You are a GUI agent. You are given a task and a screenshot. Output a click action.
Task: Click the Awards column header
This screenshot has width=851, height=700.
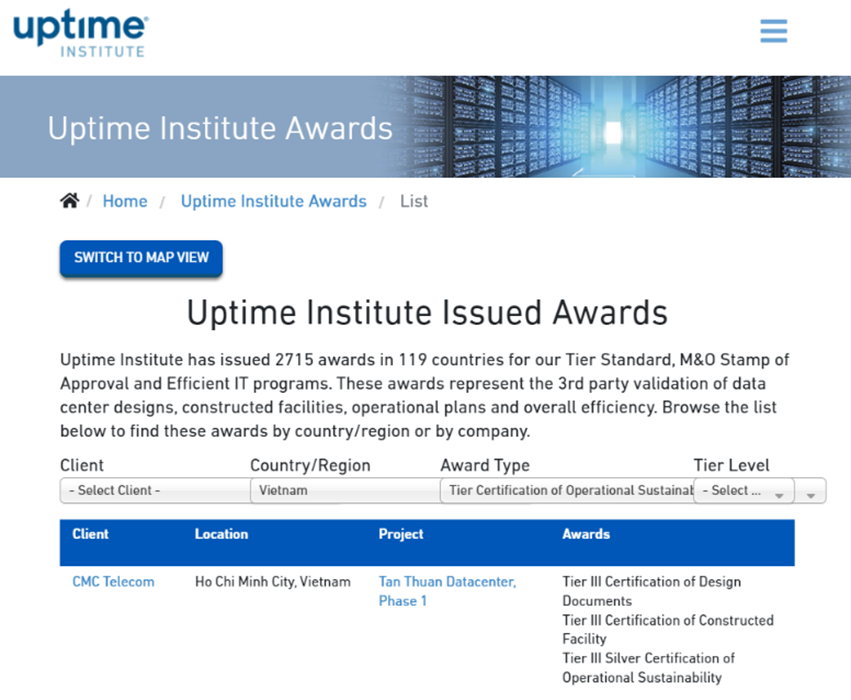[x=586, y=534]
